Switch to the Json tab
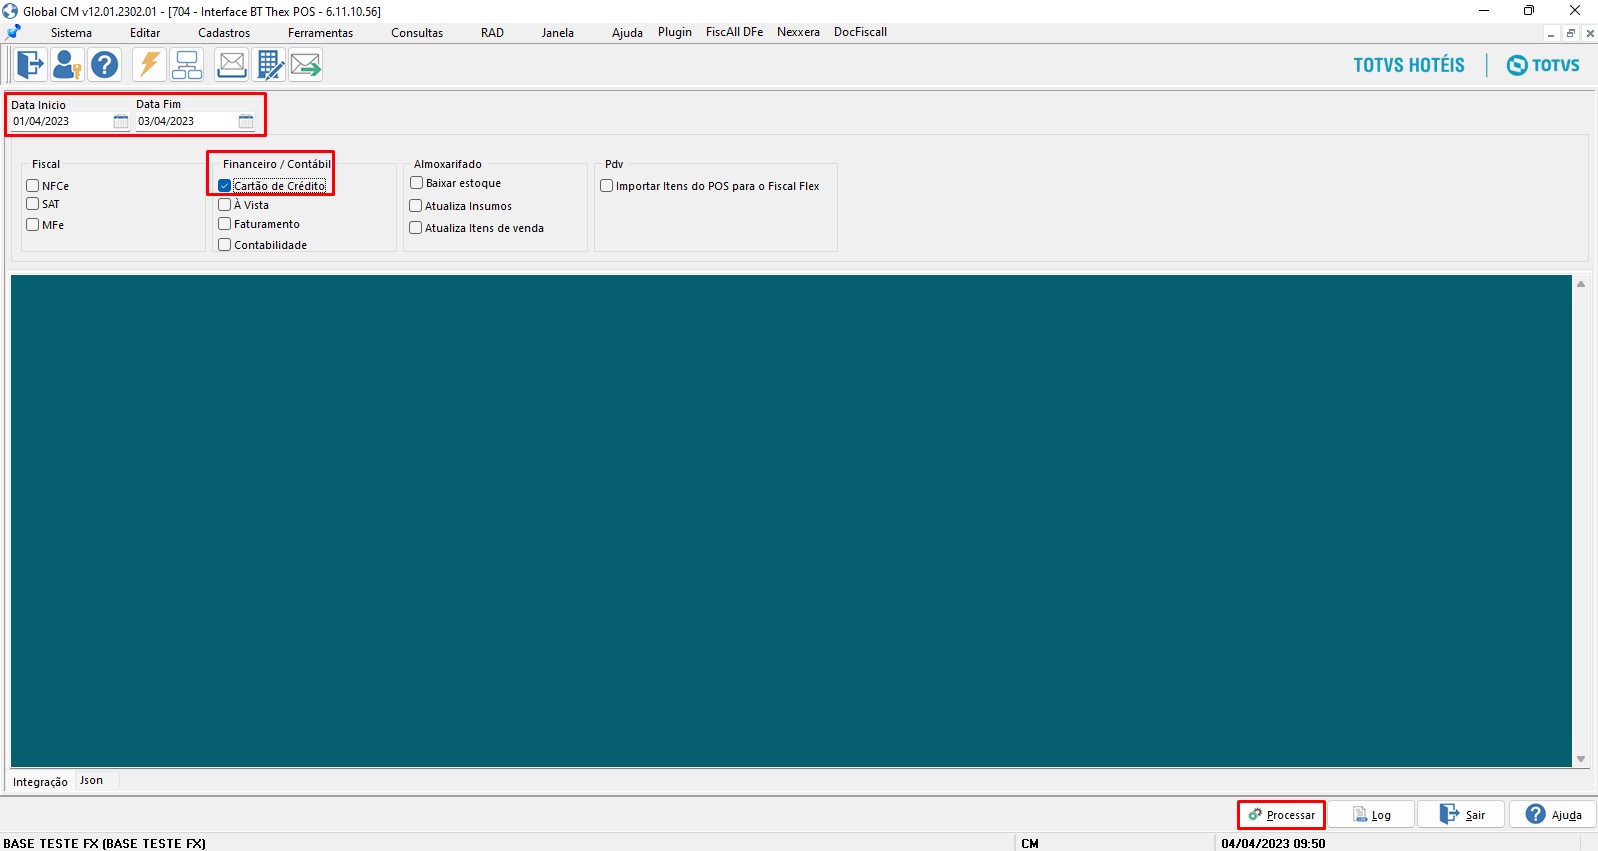This screenshot has height=851, width=1598. point(92,781)
